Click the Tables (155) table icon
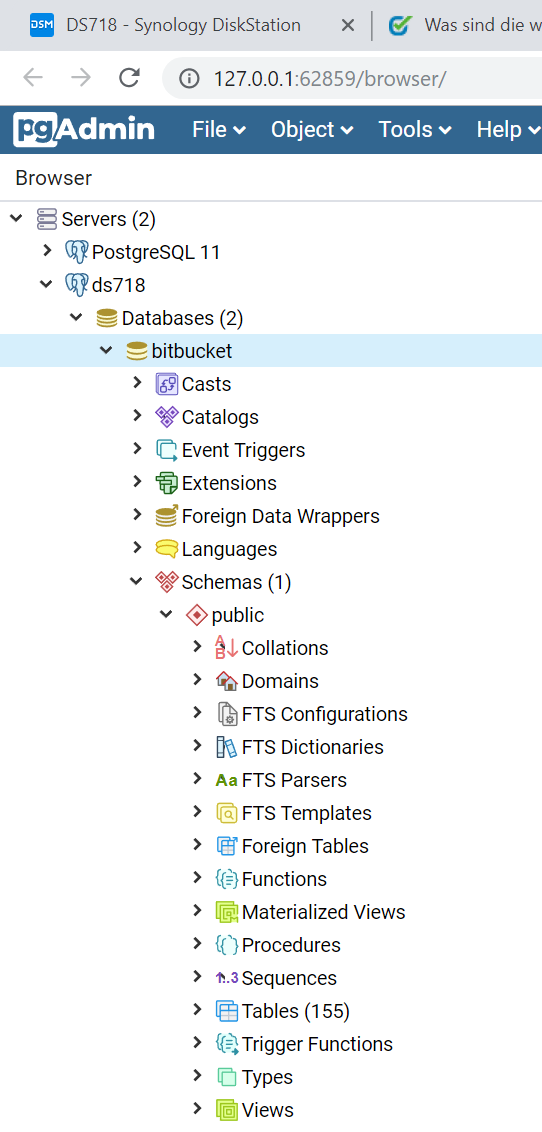 coord(227,1011)
